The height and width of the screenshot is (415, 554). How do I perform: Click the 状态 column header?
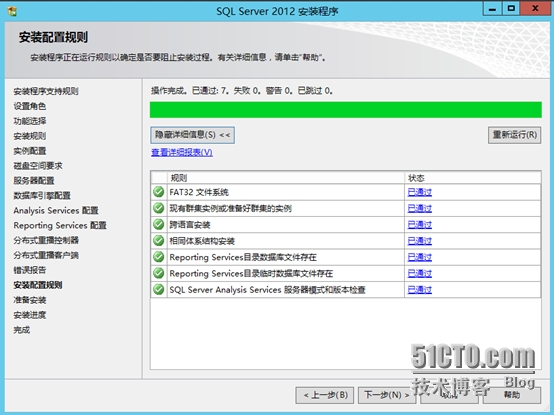tap(473, 178)
